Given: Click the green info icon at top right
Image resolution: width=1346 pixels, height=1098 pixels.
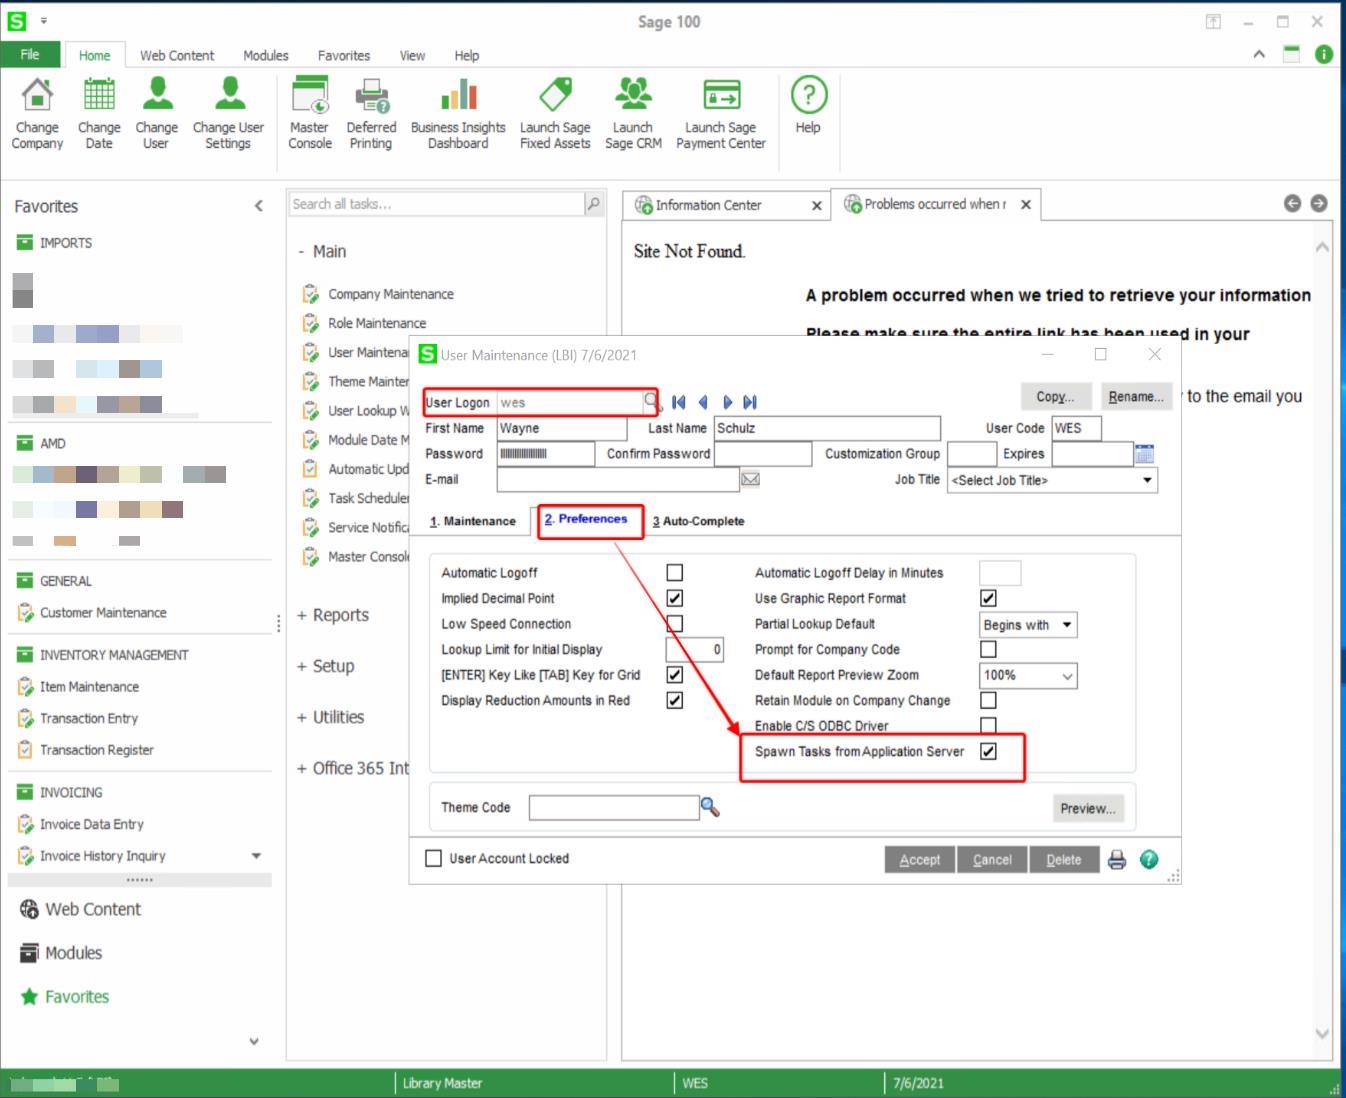Looking at the screenshot, I should click(x=1324, y=54).
